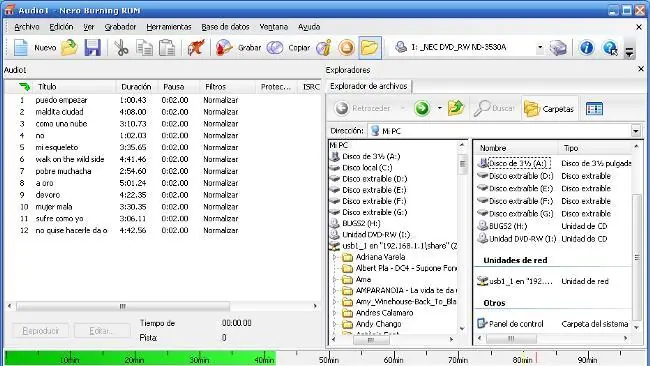Save the compilation with the floppy disk icon
650x366 pixels.
pos(92,48)
